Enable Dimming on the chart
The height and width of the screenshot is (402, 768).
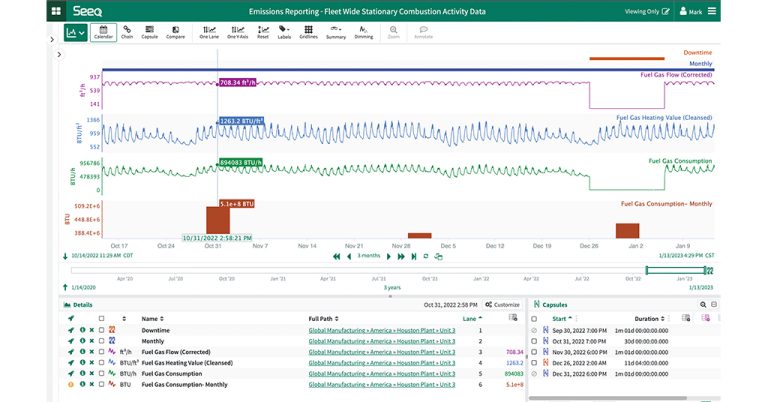(363, 33)
